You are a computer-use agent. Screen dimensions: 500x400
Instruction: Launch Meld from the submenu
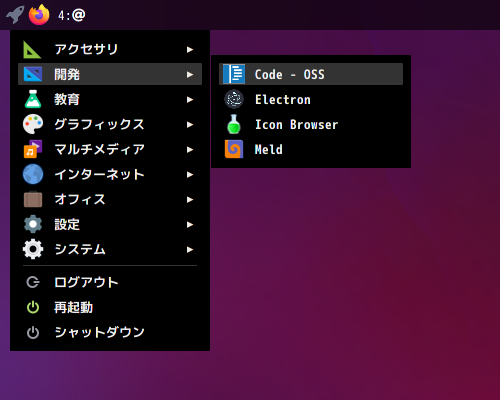point(311,149)
